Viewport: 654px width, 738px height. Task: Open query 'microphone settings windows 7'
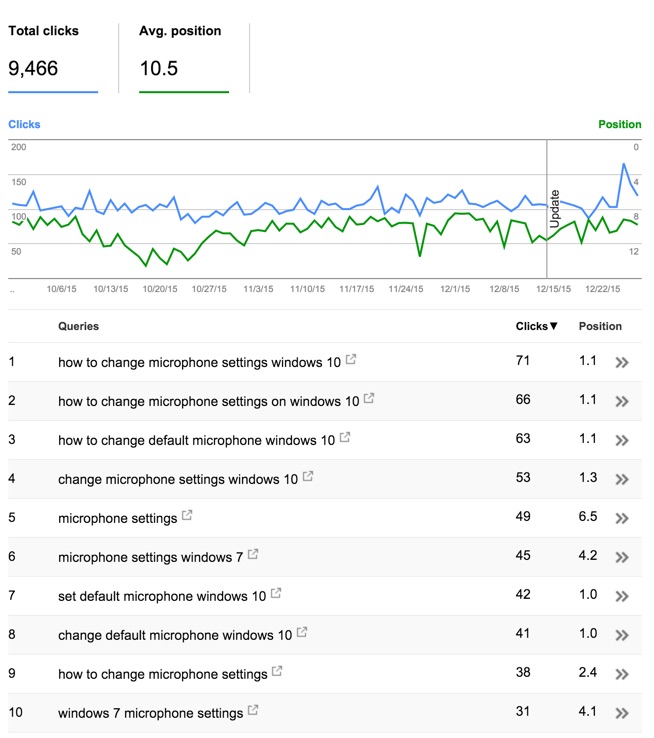[151, 558]
